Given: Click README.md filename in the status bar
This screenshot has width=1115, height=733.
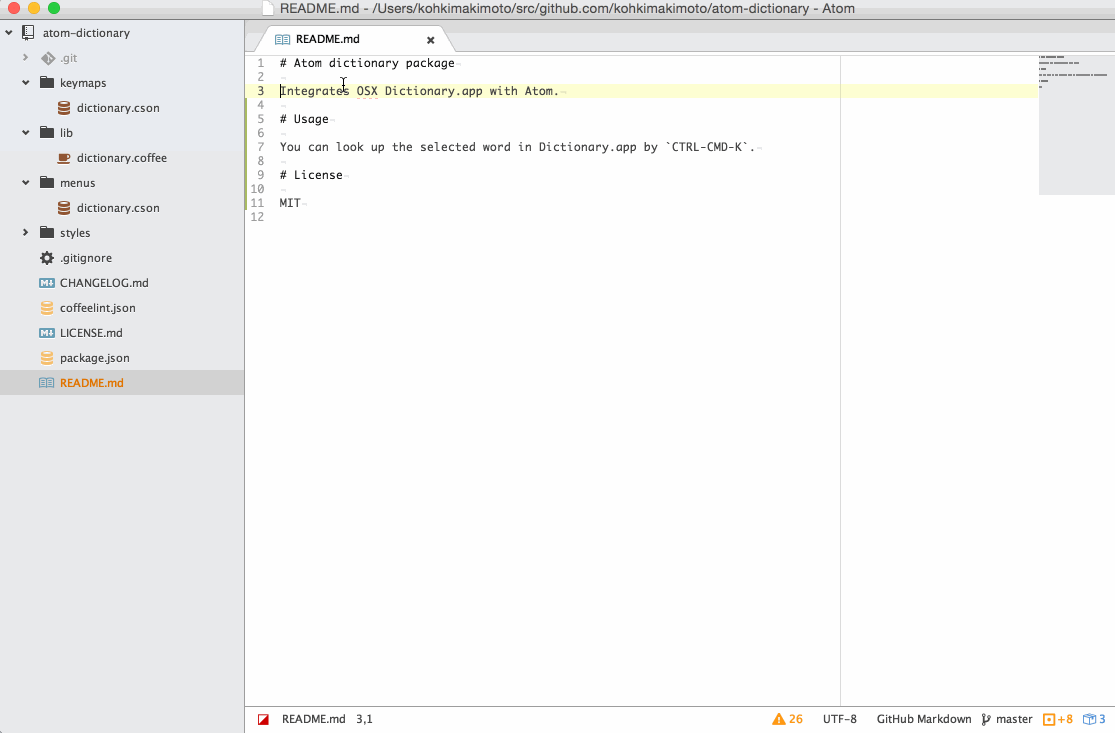Looking at the screenshot, I should click(x=314, y=719).
